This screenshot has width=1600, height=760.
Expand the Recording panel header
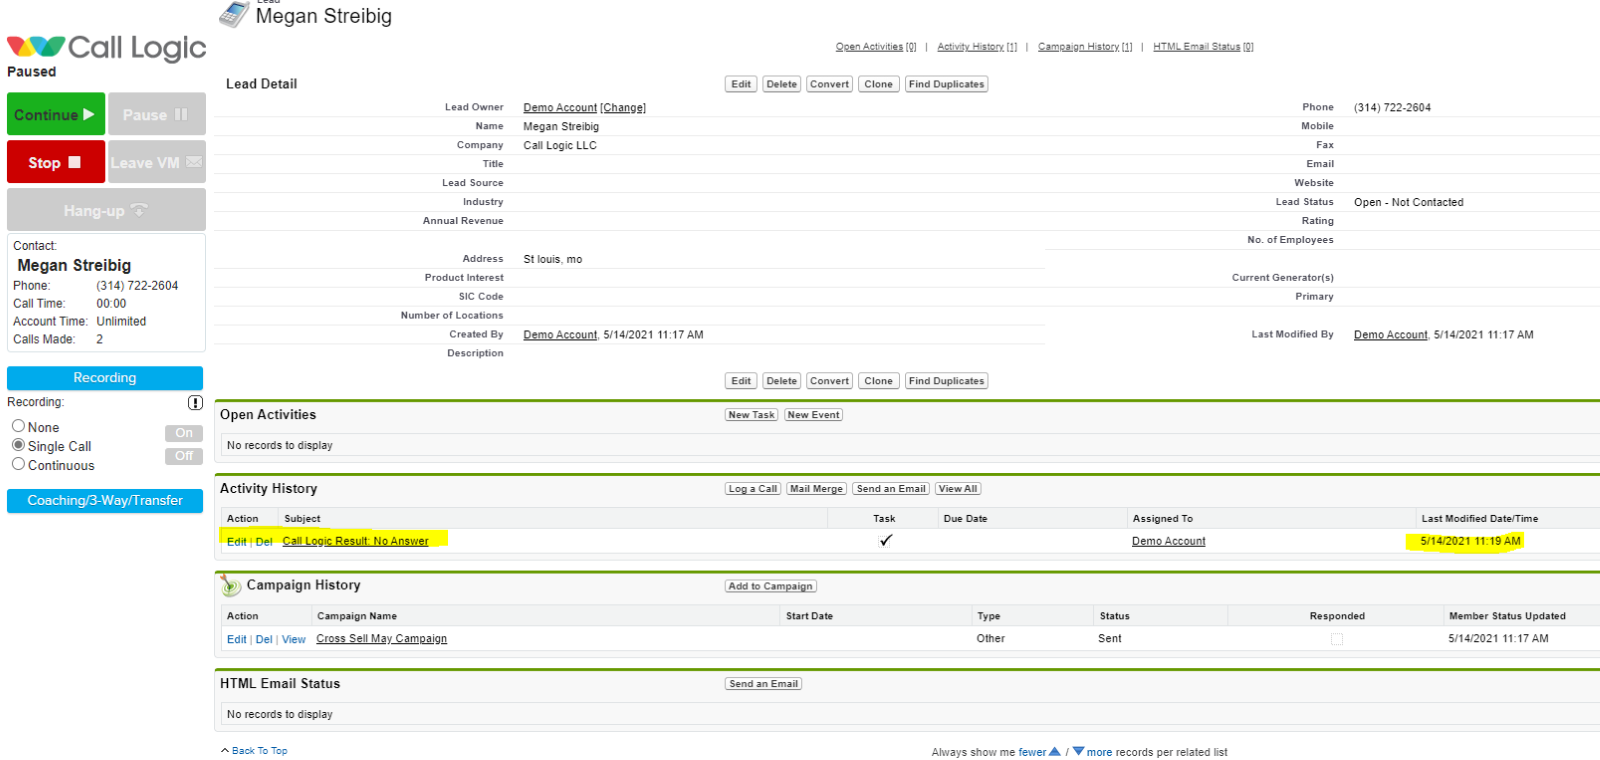click(x=105, y=378)
